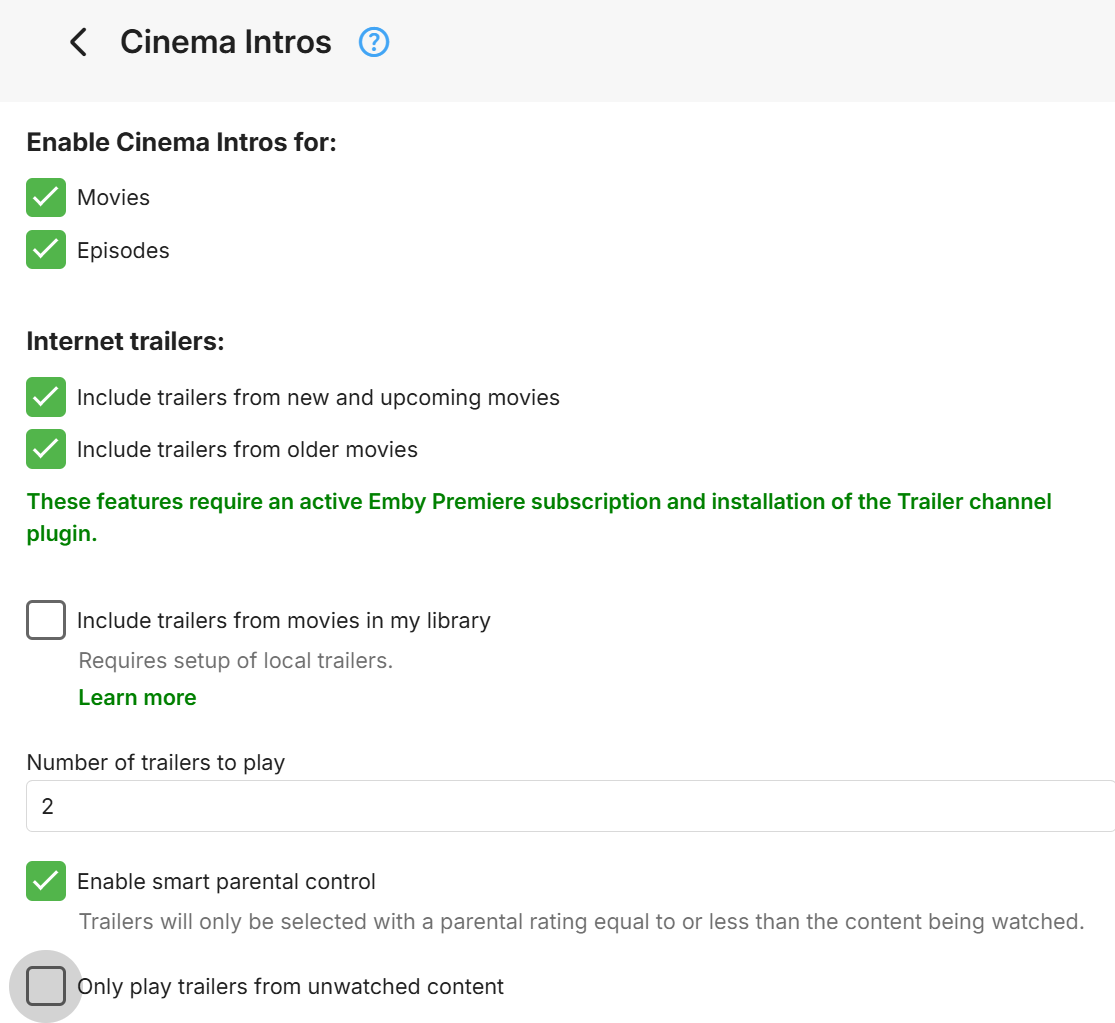This screenshot has height=1023, width=1115.
Task: Enable trailers from movies in my library
Action: click(46, 620)
